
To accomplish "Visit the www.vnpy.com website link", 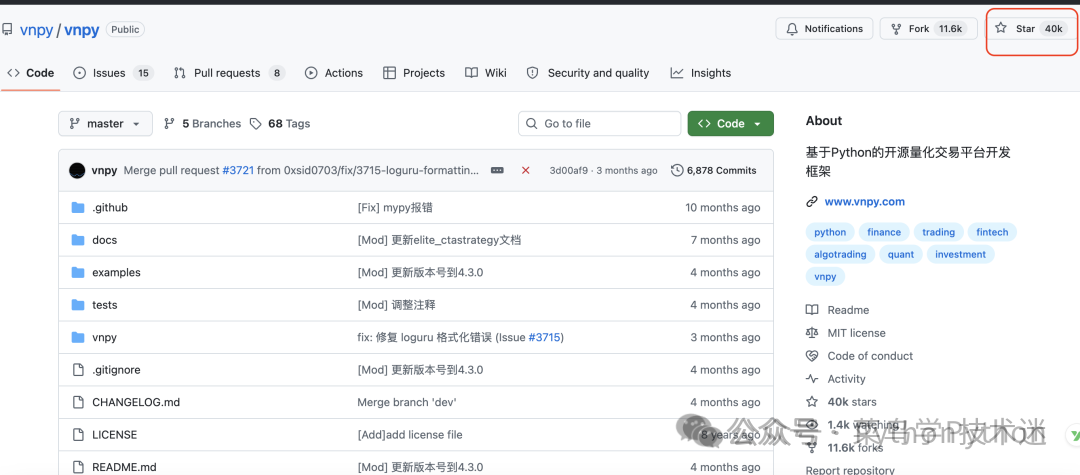I will pos(864,202).
